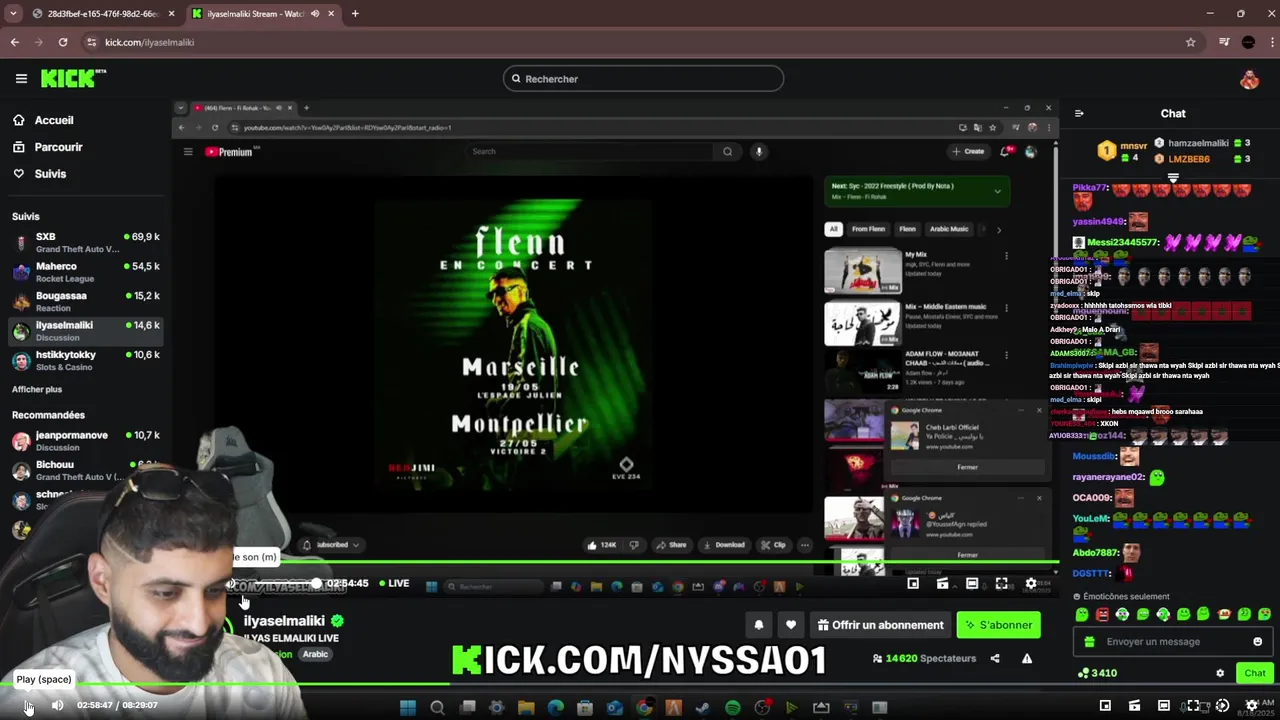
Task: Like the YouTube video with 124K
Action: click(x=602, y=545)
